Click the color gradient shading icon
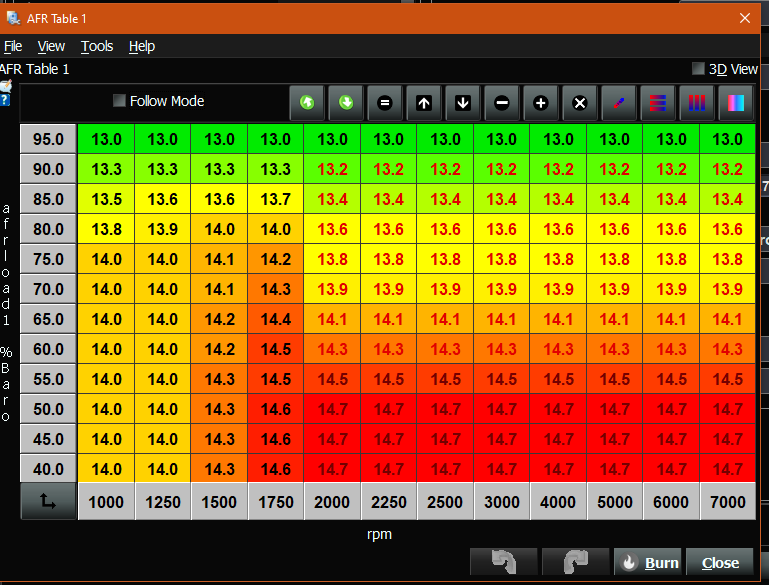 tap(735, 103)
